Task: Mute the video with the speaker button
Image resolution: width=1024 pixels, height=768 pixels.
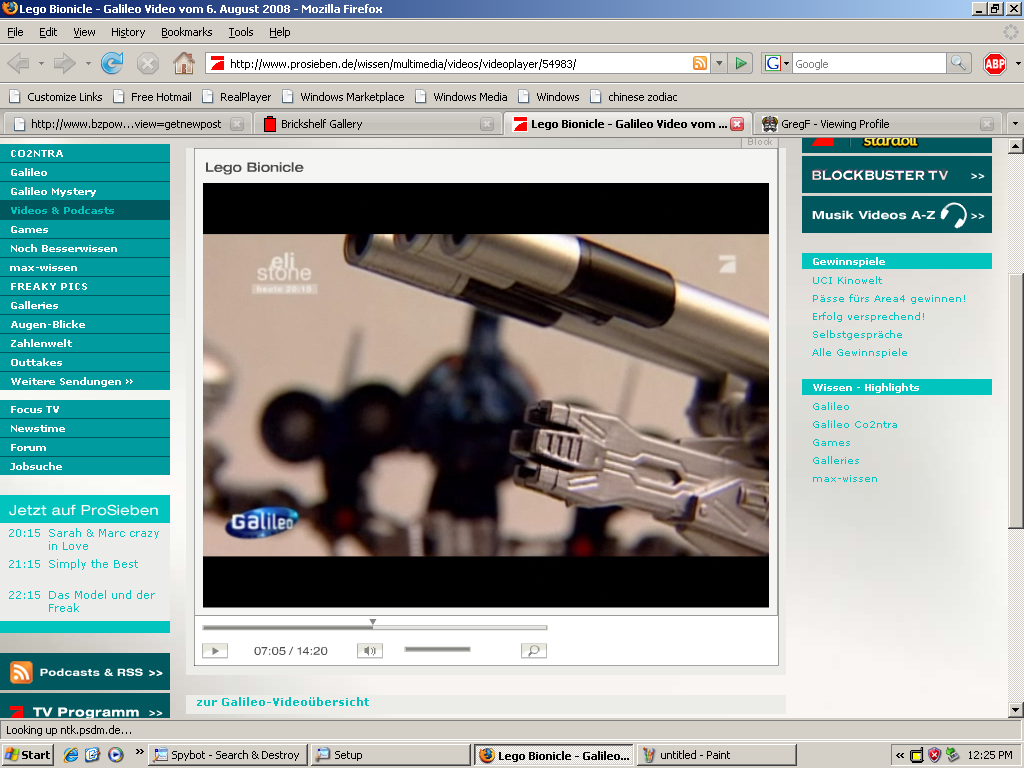Action: click(x=370, y=650)
